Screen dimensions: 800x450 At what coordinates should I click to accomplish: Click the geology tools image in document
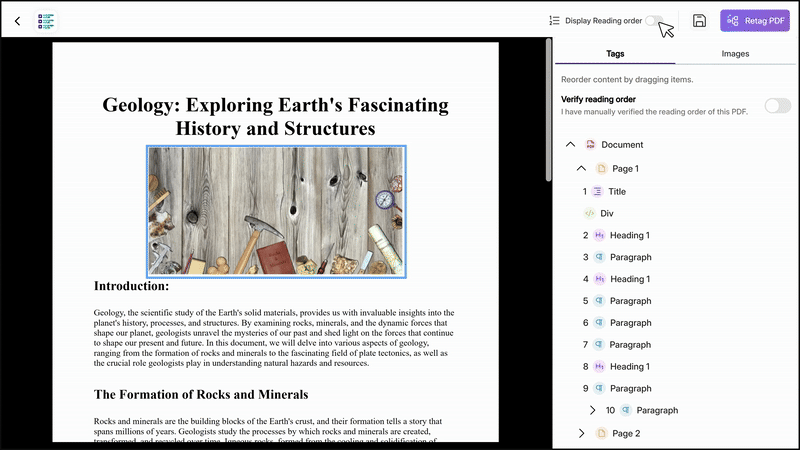(276, 211)
